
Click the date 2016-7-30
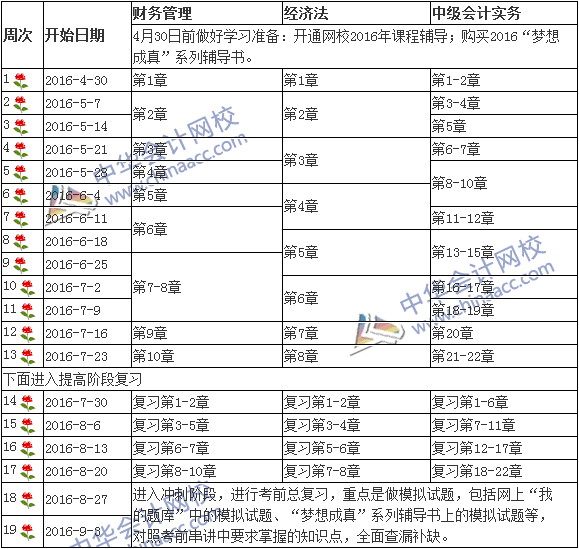[x=76, y=402]
